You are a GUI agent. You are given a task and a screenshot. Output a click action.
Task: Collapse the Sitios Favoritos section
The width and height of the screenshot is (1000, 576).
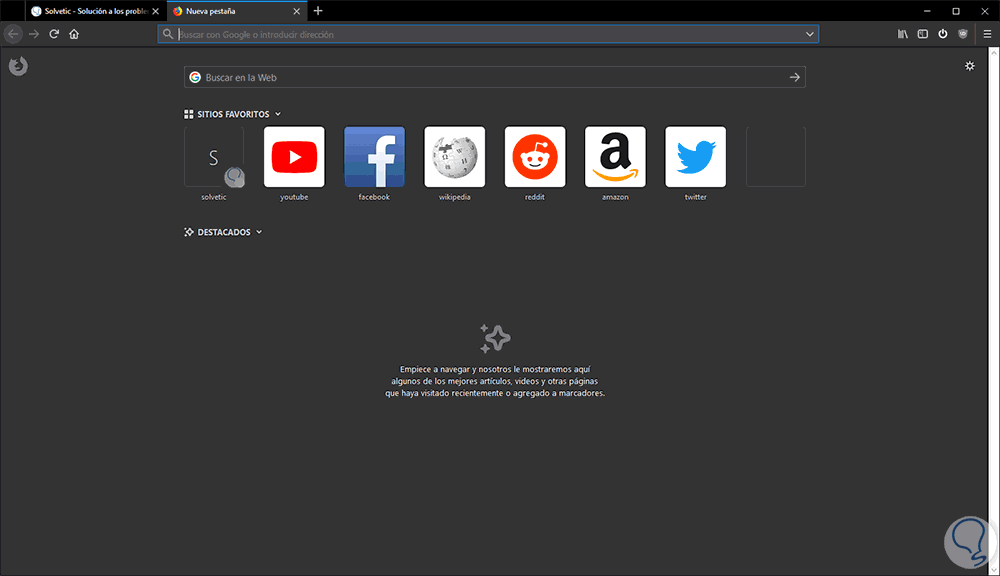point(278,114)
